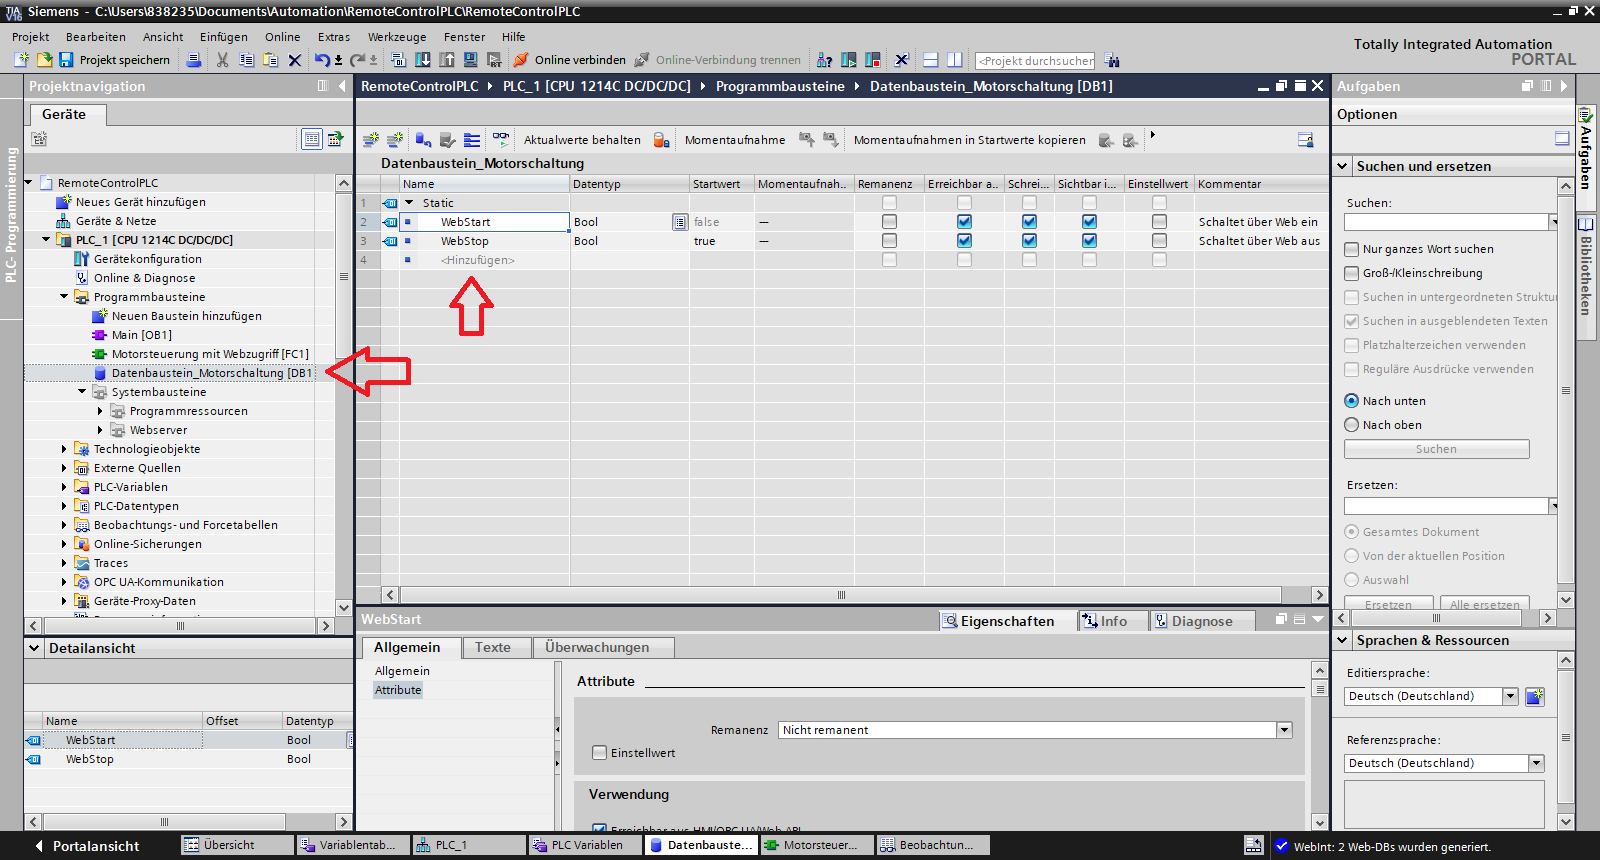Screen dimensions: 1600x860
Task: Click the stop CPU icon in main toolbar
Action: (873, 60)
